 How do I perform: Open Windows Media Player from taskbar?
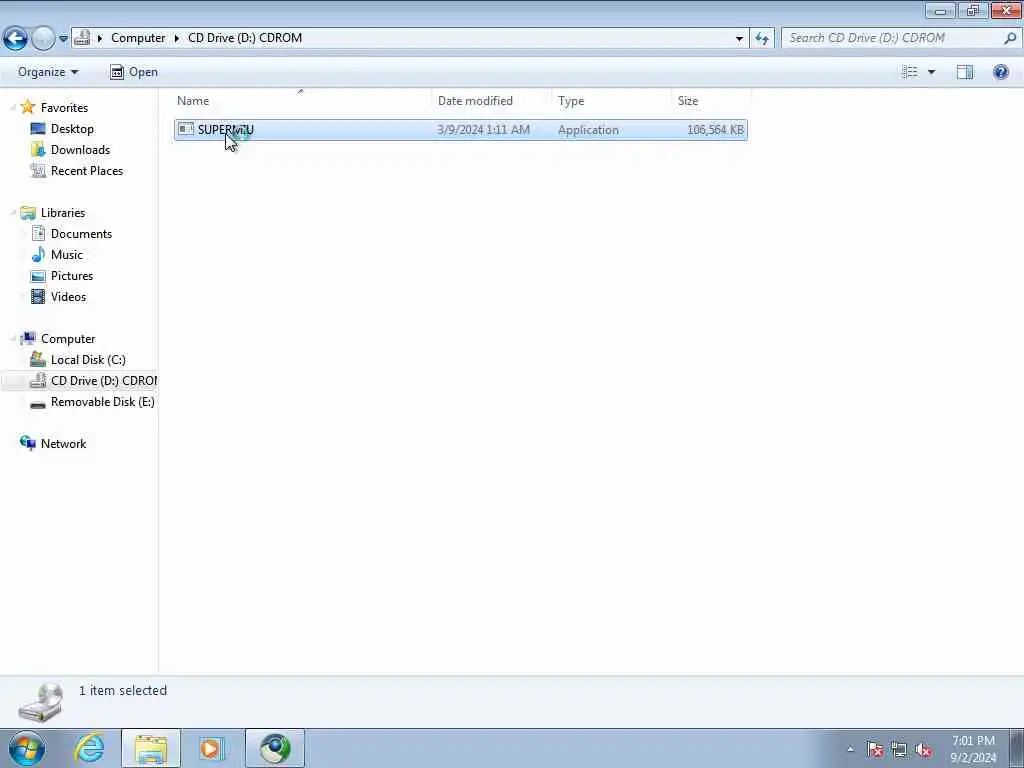[211, 748]
